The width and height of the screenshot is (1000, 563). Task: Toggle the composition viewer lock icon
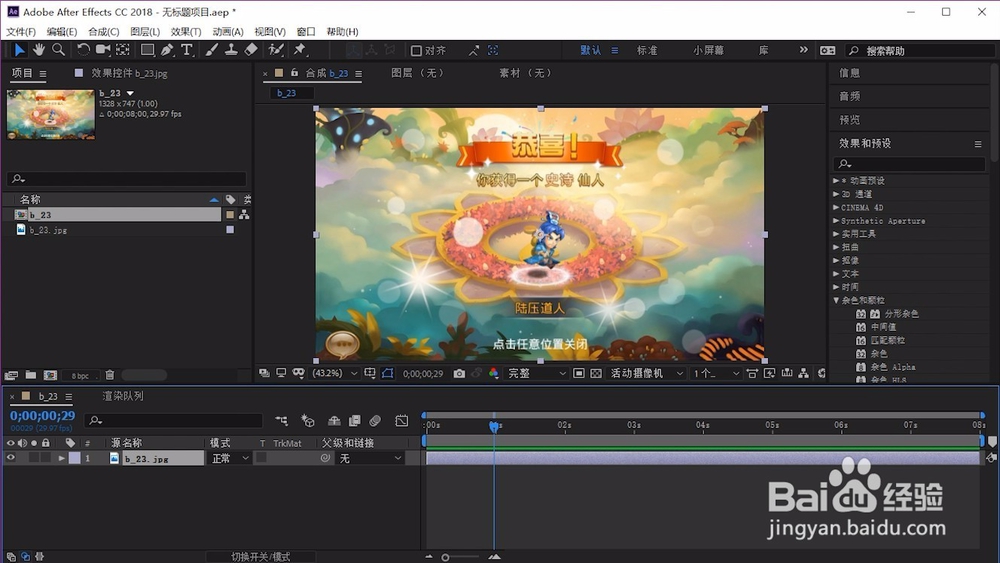[295, 73]
